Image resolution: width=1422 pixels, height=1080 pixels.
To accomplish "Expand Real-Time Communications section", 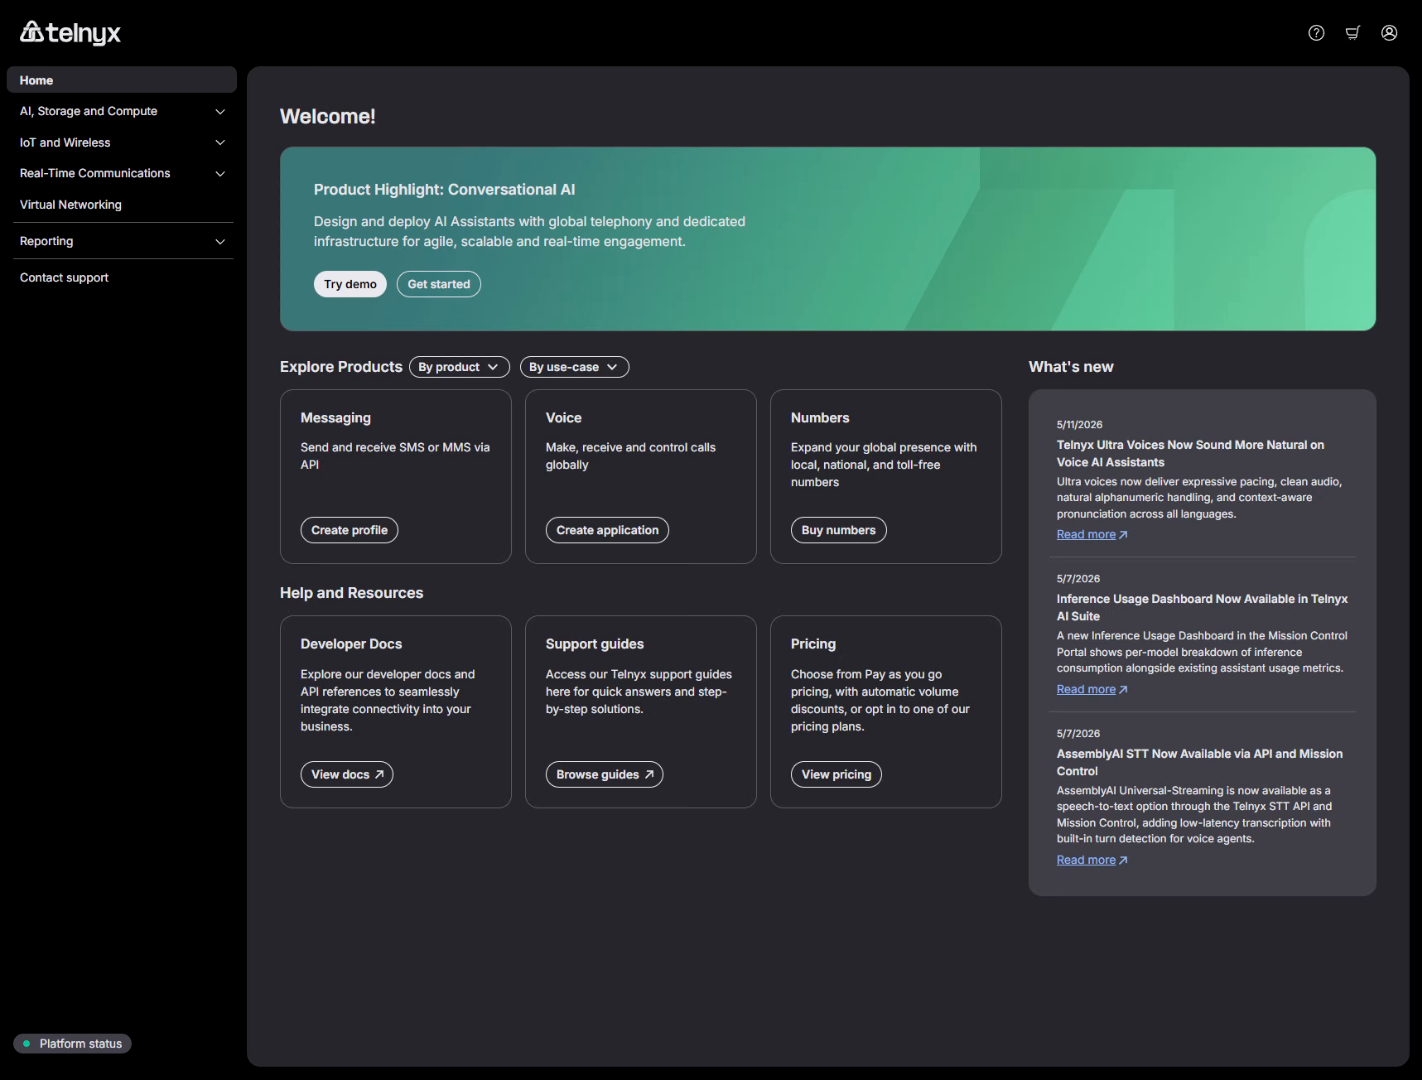I will tap(122, 173).
